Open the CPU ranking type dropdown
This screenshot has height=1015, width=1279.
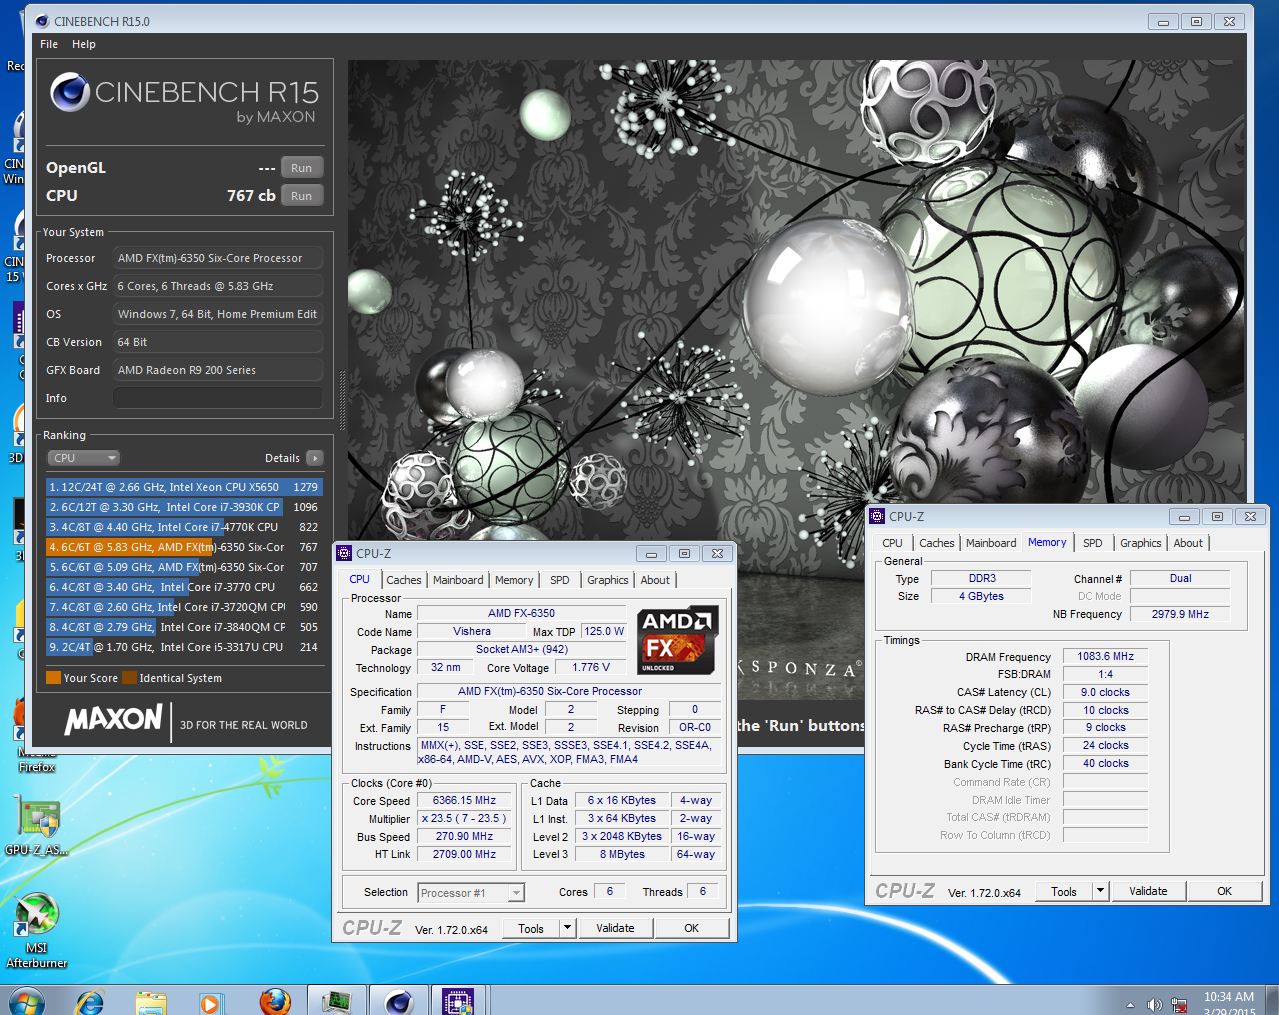pos(84,458)
